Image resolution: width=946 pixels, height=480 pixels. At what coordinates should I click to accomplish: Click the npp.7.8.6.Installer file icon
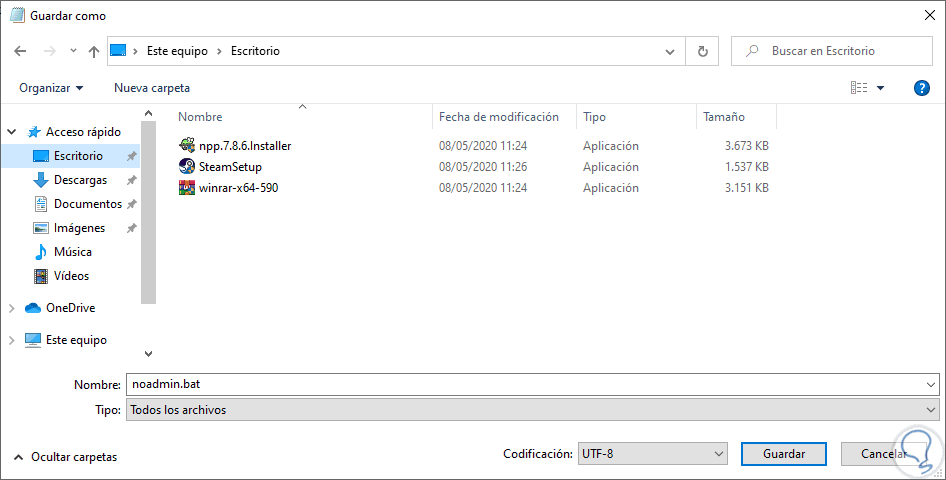tap(187, 146)
